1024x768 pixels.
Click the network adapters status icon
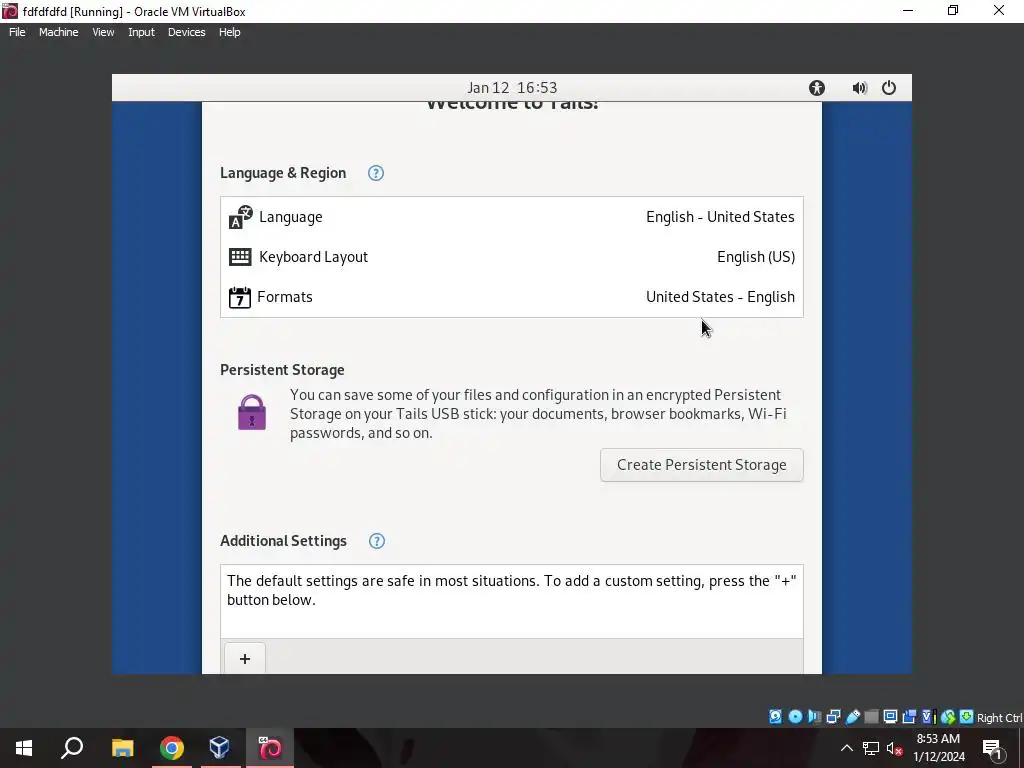[833, 716]
